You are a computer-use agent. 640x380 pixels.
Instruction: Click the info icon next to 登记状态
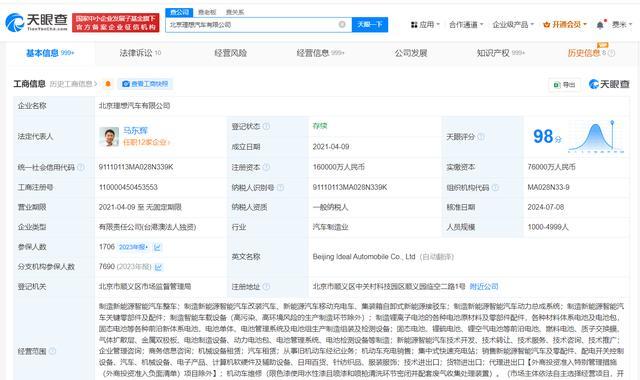coord(267,126)
